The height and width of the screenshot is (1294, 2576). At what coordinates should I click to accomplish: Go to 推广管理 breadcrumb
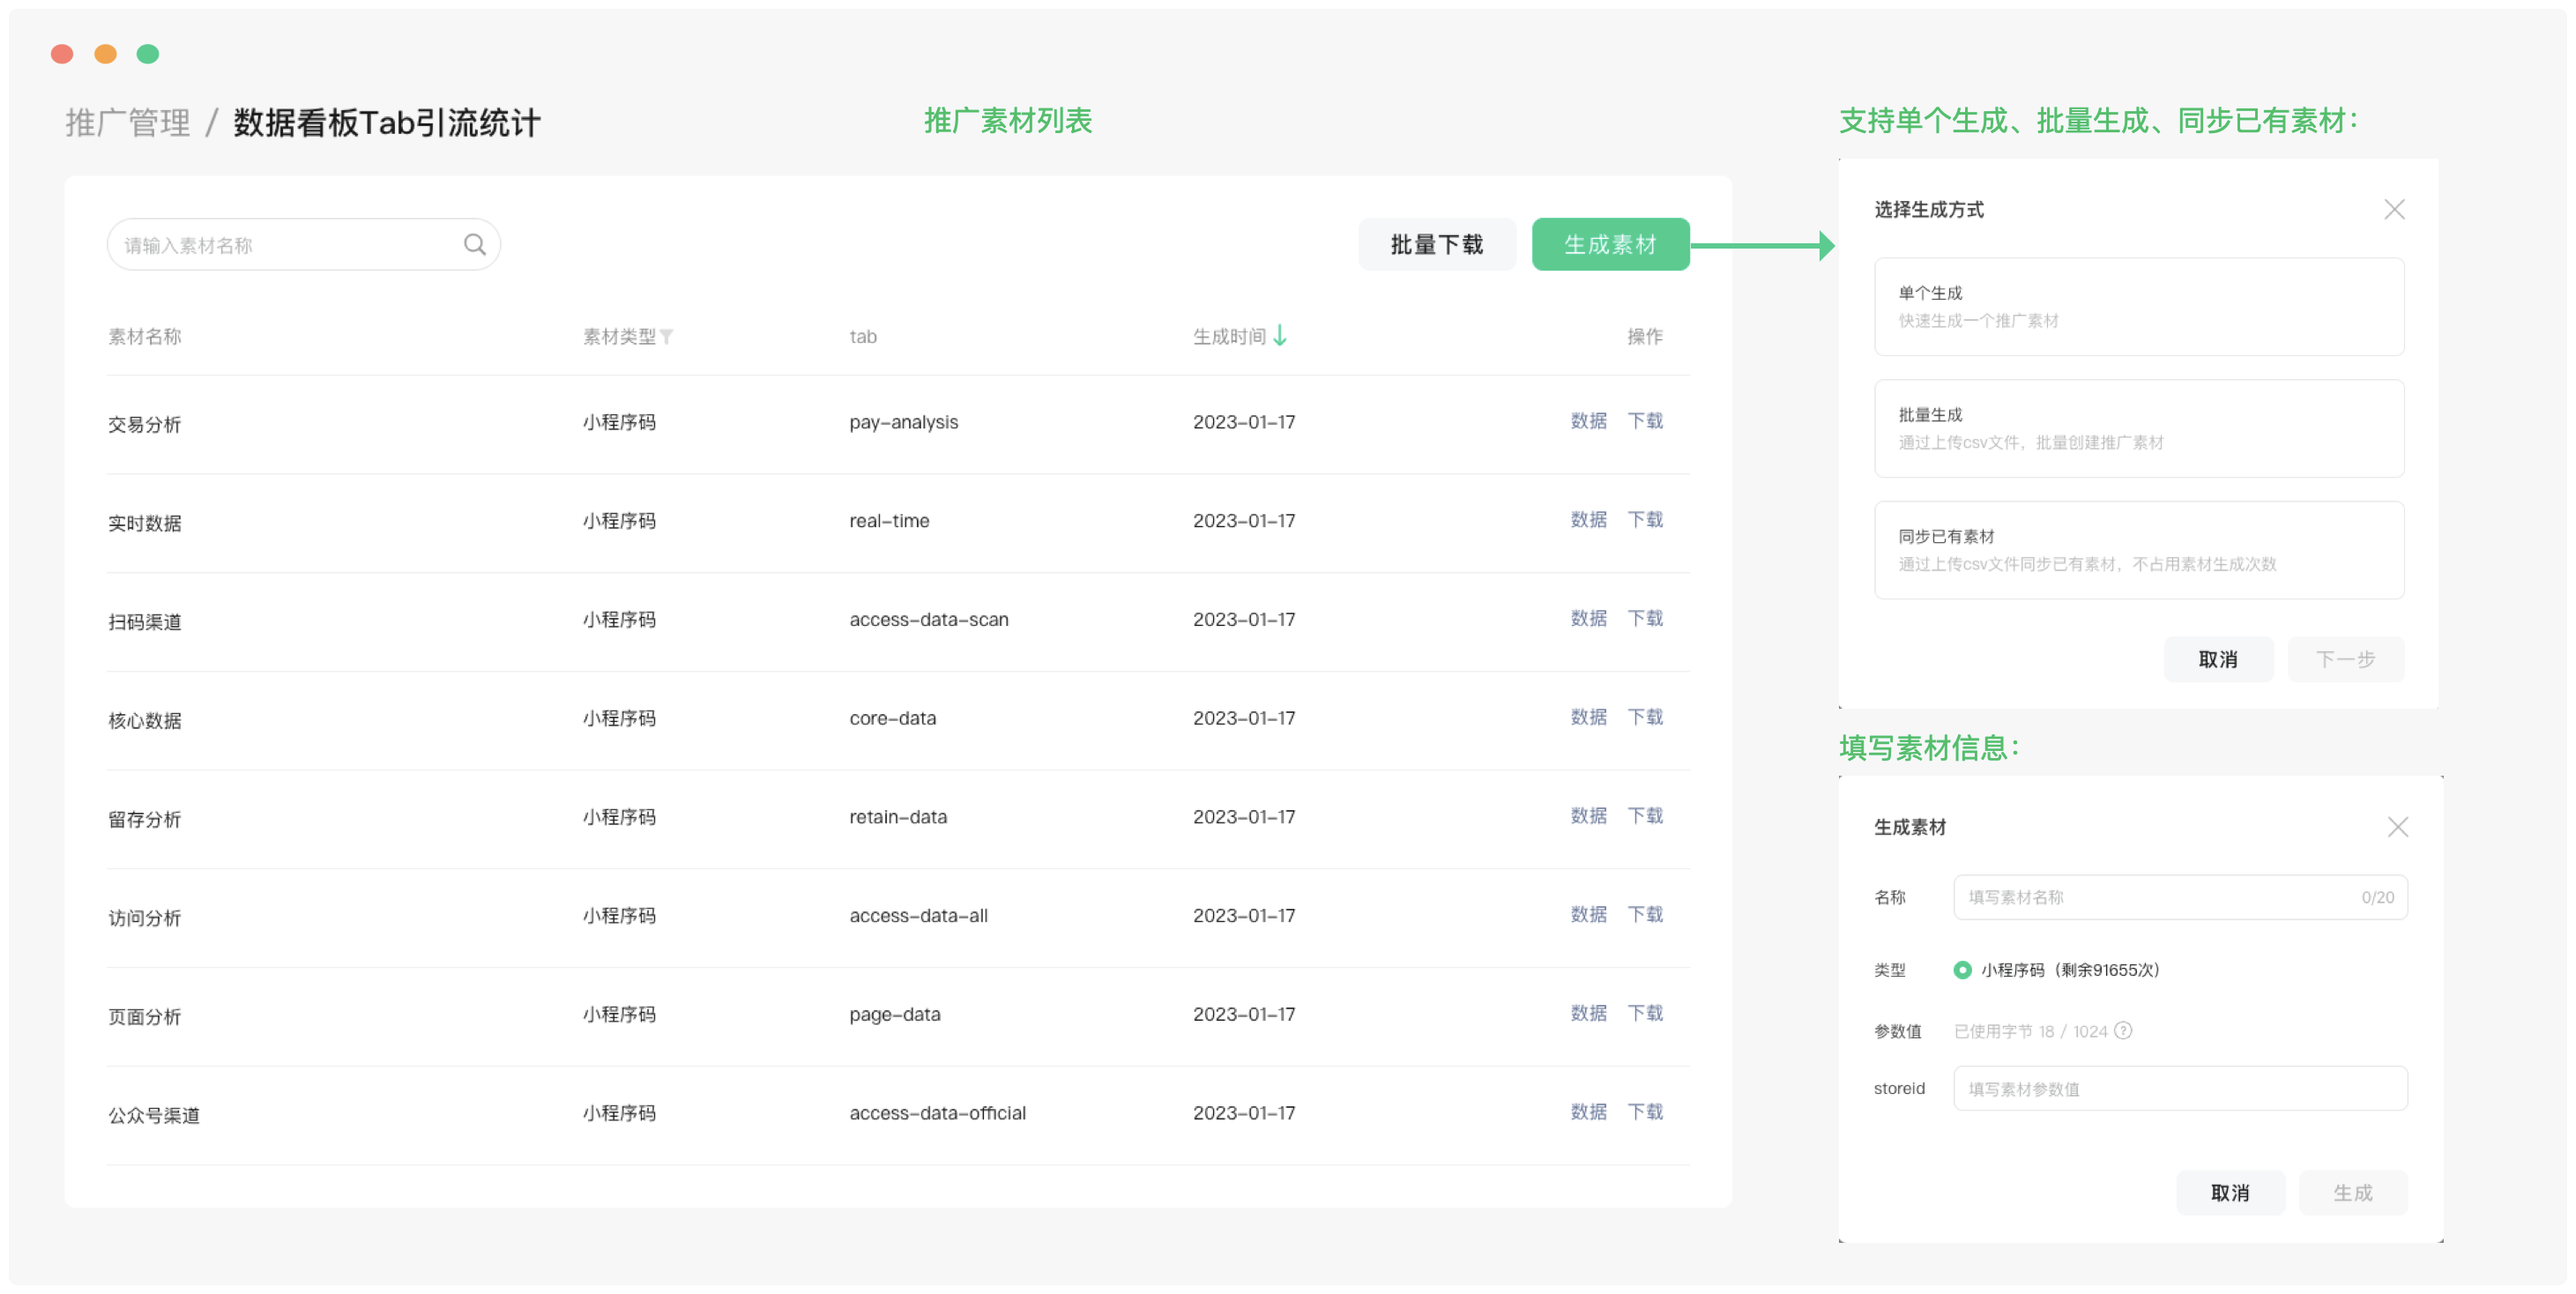[x=128, y=123]
